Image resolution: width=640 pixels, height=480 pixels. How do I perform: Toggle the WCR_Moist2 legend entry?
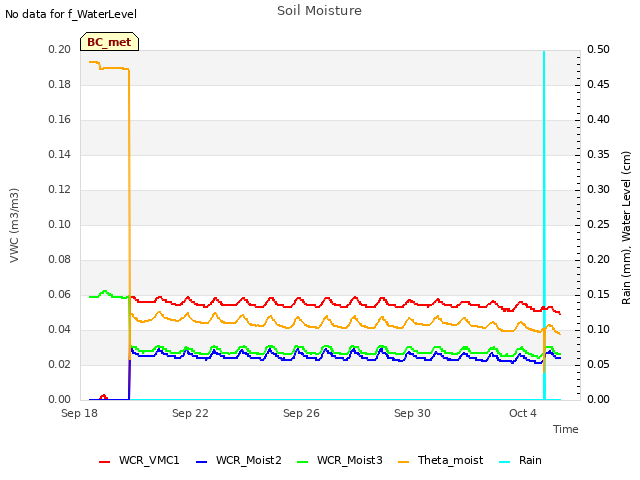(x=239, y=460)
